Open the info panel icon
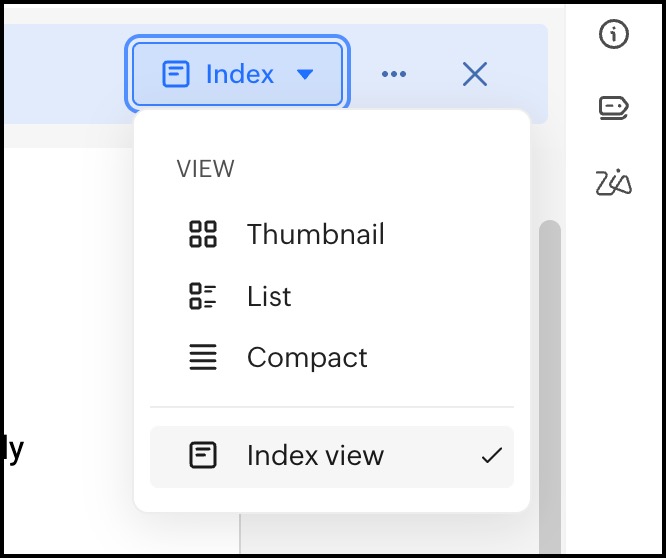666x558 pixels. [x=614, y=35]
